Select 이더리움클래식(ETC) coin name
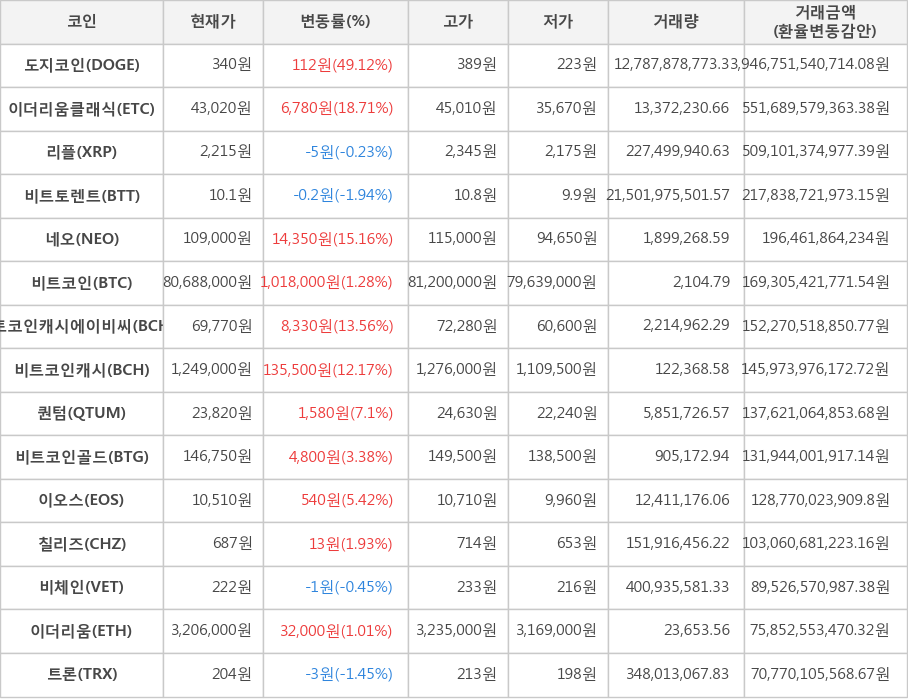This screenshot has width=908, height=700. point(82,109)
